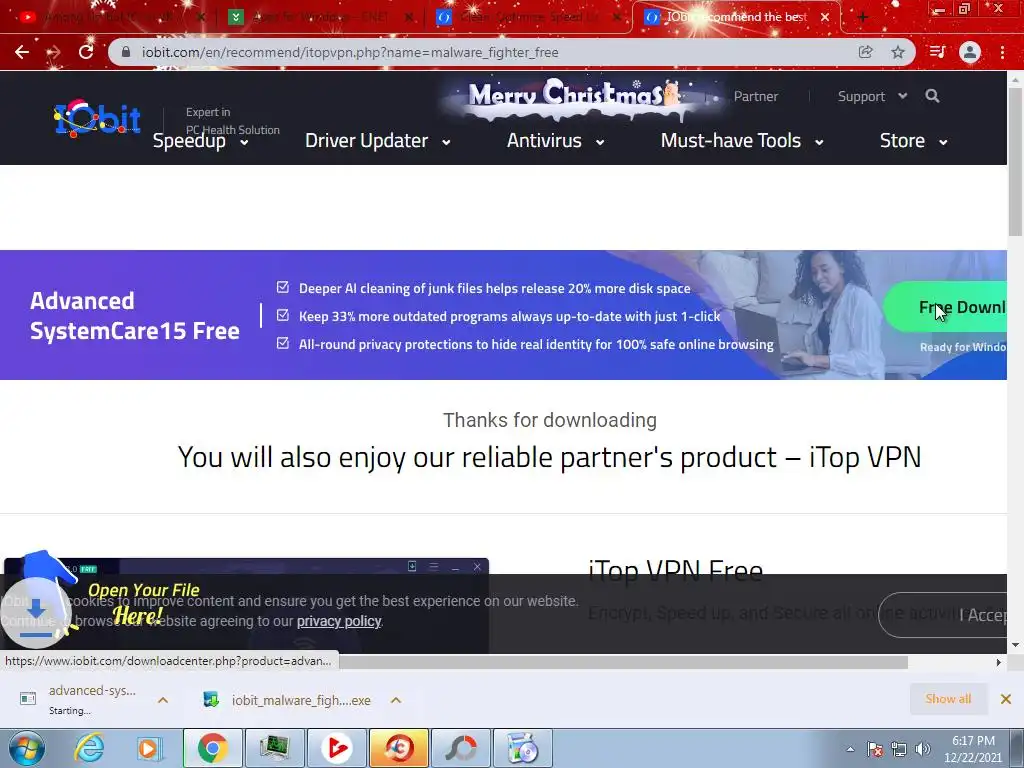Open the network tray icon
Viewport: 1024px width, 768px height.
coord(899,749)
